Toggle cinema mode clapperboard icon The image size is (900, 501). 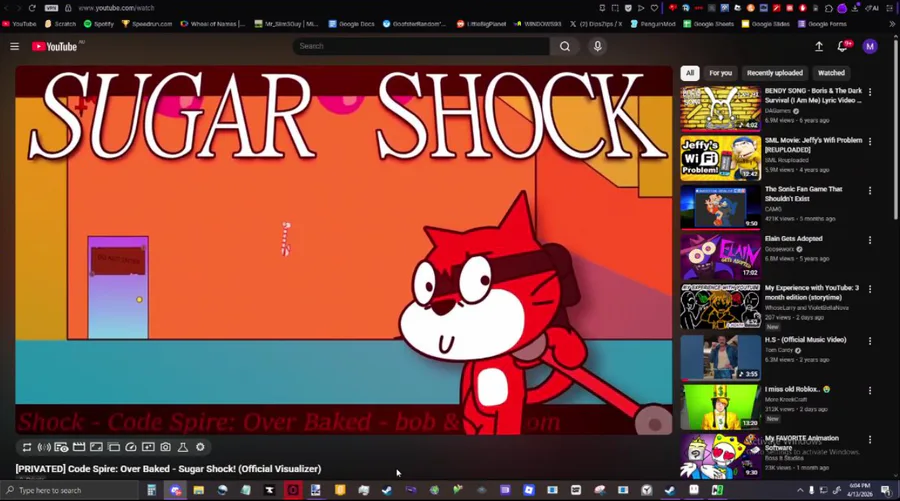click(x=79, y=447)
